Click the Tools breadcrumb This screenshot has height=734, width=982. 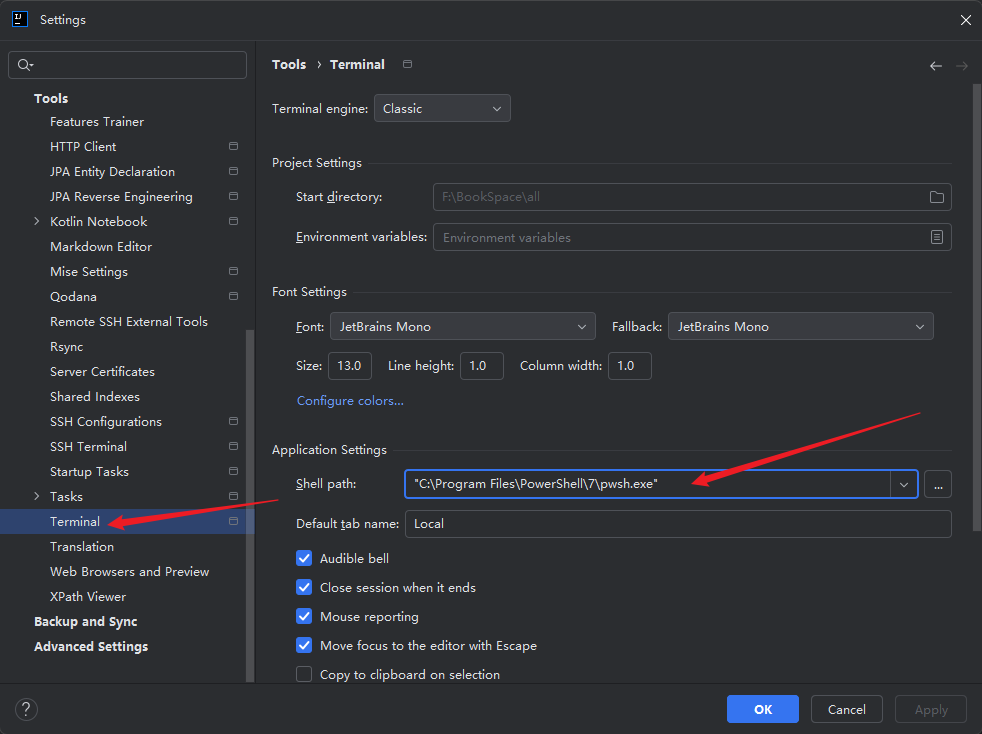(289, 65)
